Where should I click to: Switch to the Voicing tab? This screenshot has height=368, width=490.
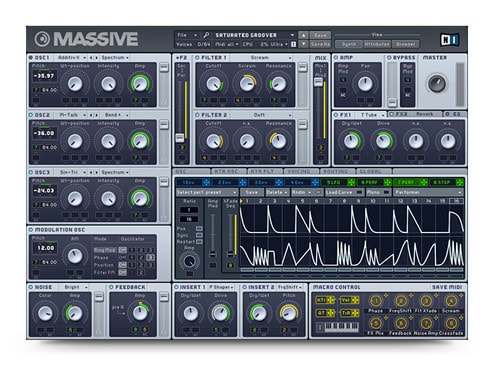coord(299,171)
